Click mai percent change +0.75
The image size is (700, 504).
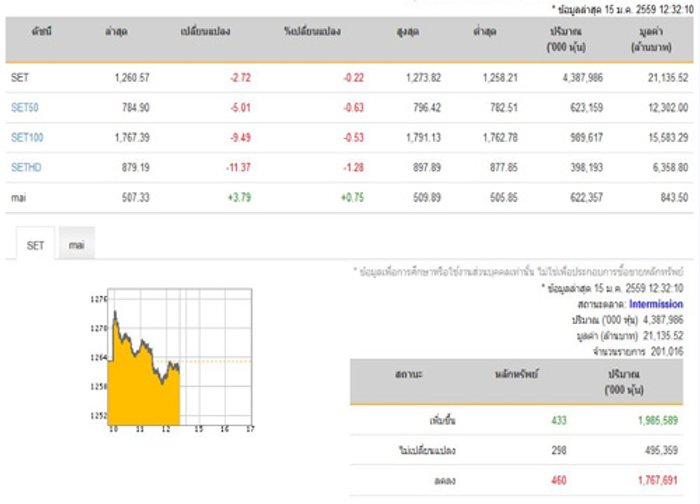pyautogui.click(x=353, y=197)
